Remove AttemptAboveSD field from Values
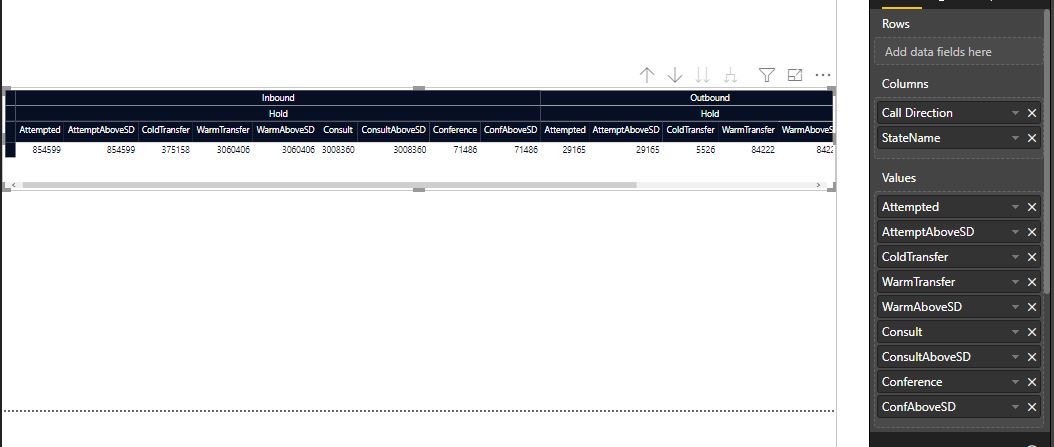Screen dimensions: 1054x447 tap(1032, 232)
